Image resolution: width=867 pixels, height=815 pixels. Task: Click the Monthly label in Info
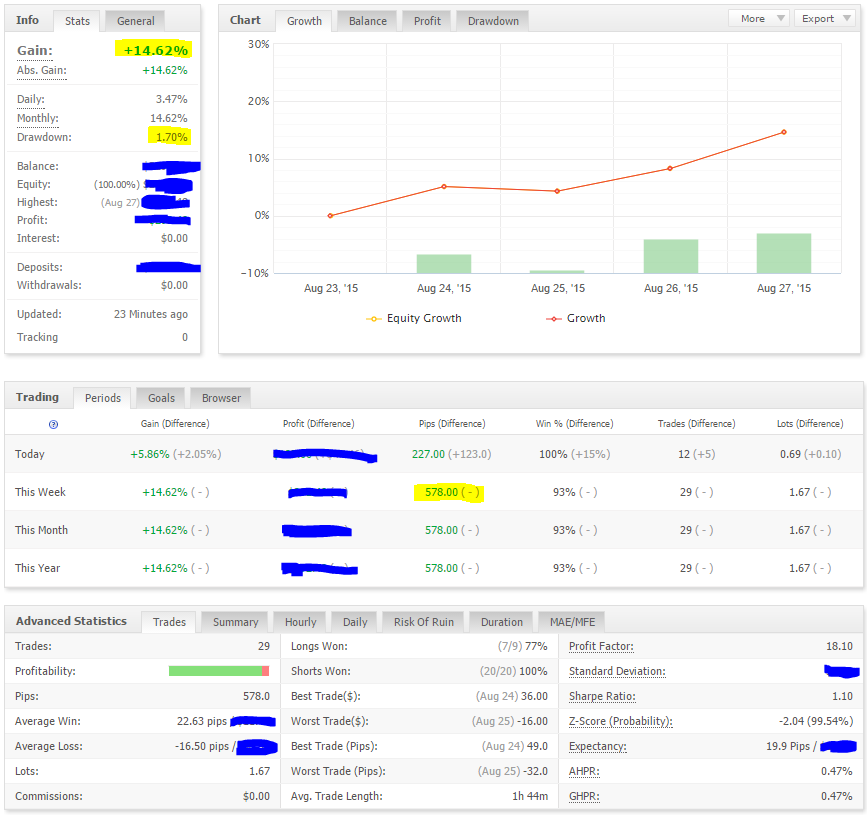(x=38, y=118)
